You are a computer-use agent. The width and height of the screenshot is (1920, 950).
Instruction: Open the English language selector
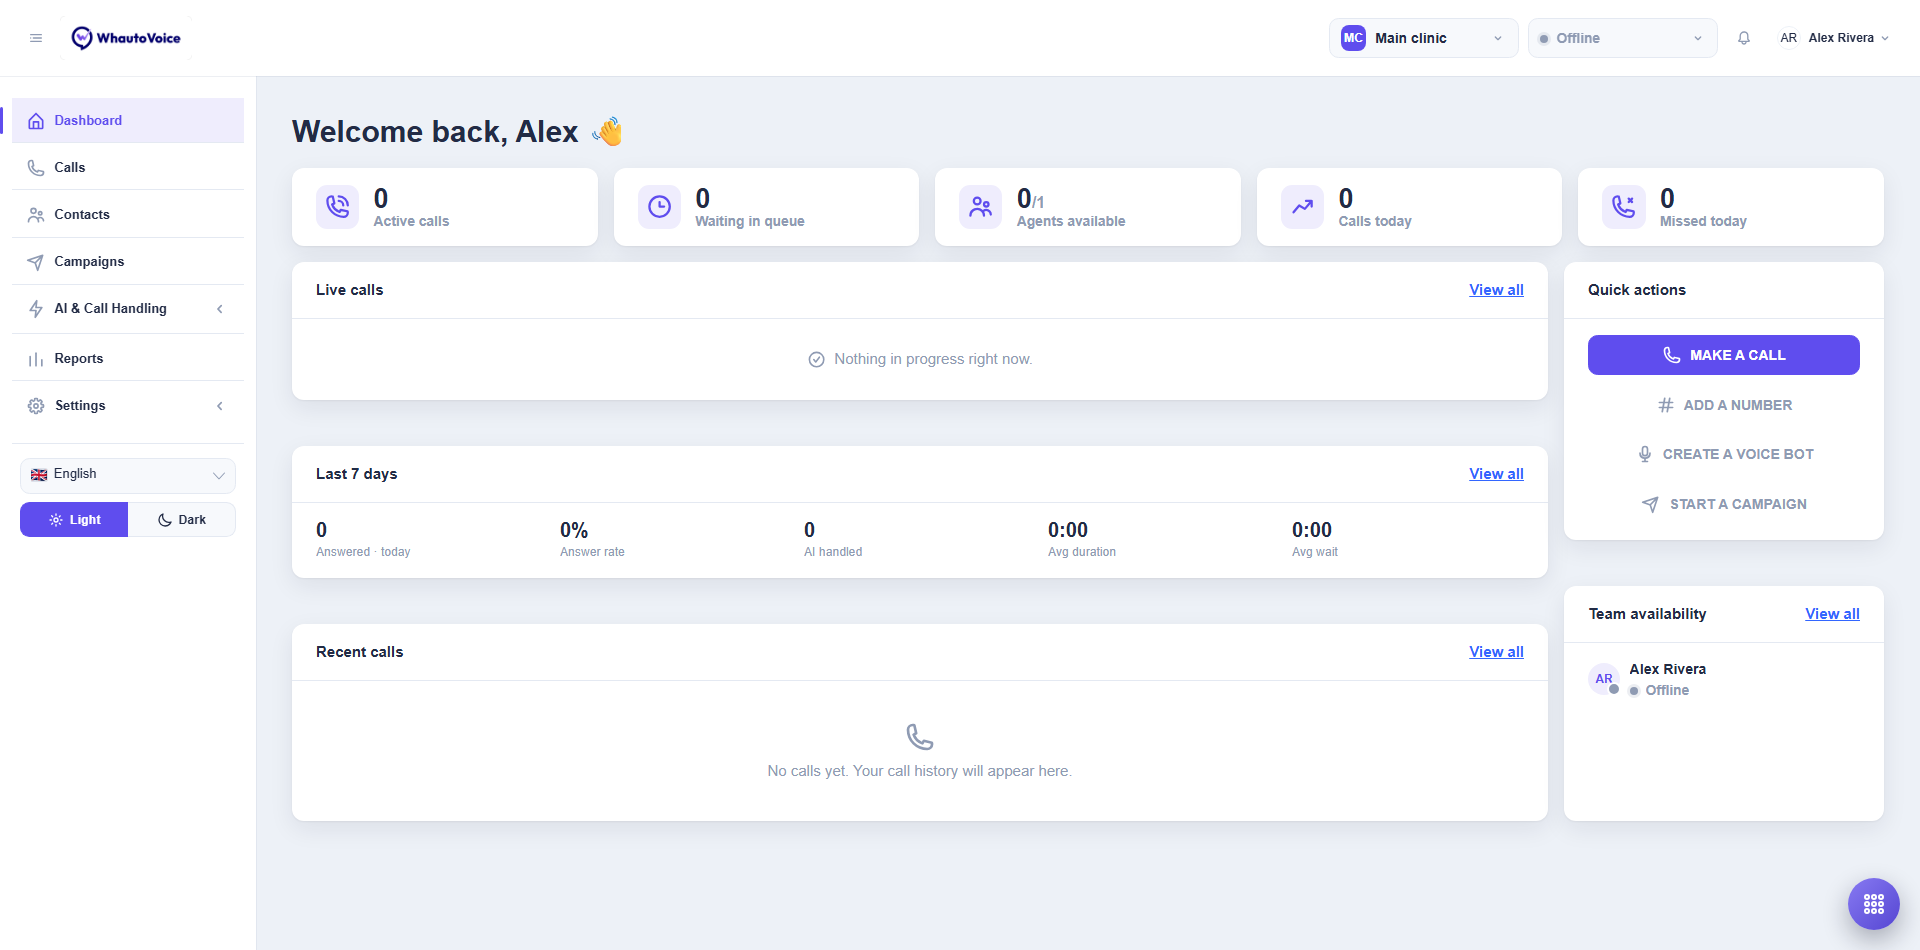click(128, 475)
